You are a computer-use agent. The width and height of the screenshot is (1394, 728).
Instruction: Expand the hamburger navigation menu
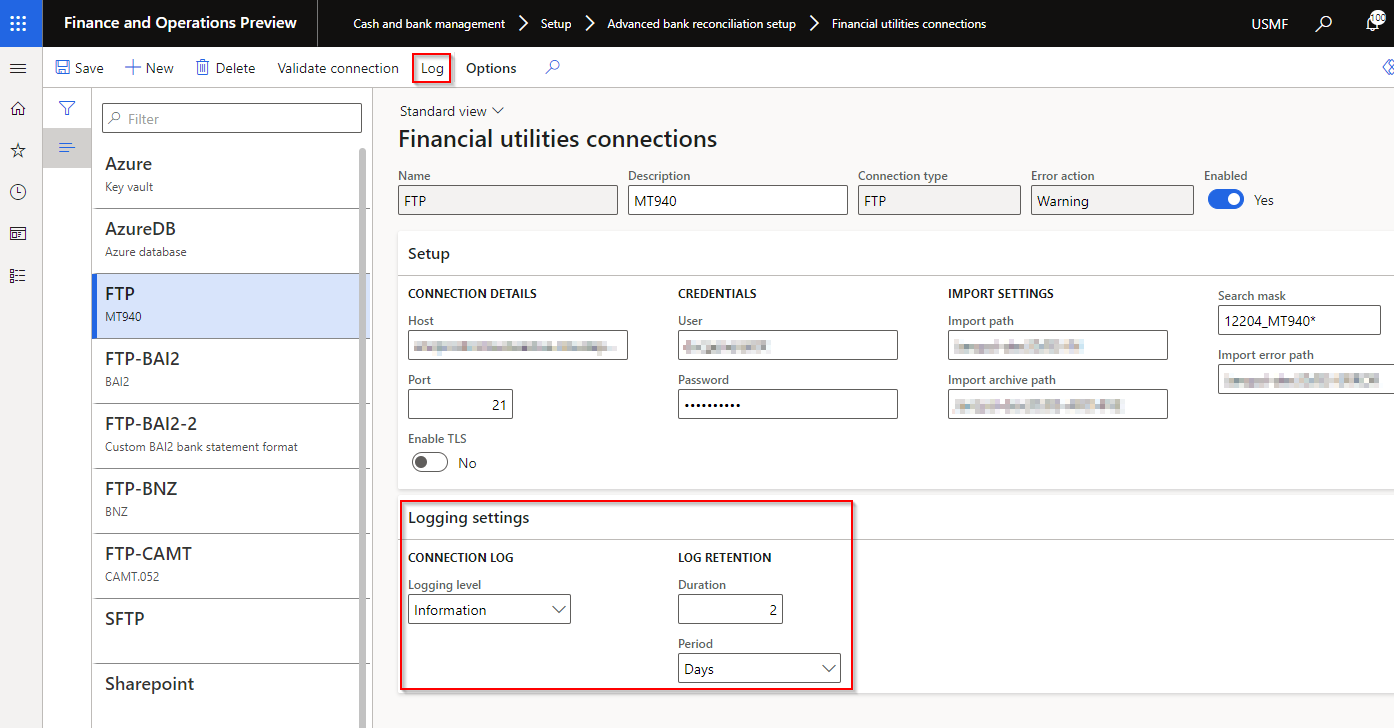tap(18, 68)
